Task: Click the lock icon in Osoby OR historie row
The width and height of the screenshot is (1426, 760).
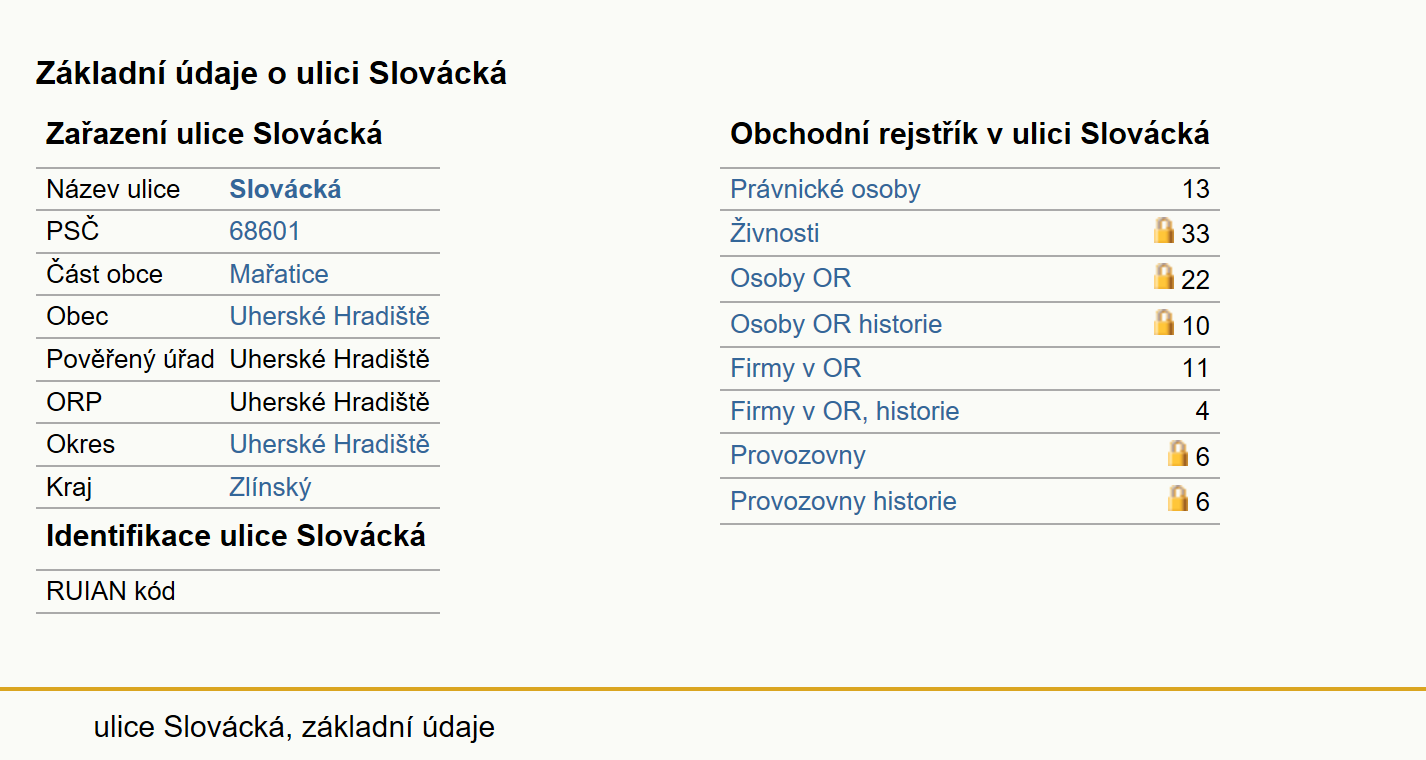Action: pos(1164,322)
